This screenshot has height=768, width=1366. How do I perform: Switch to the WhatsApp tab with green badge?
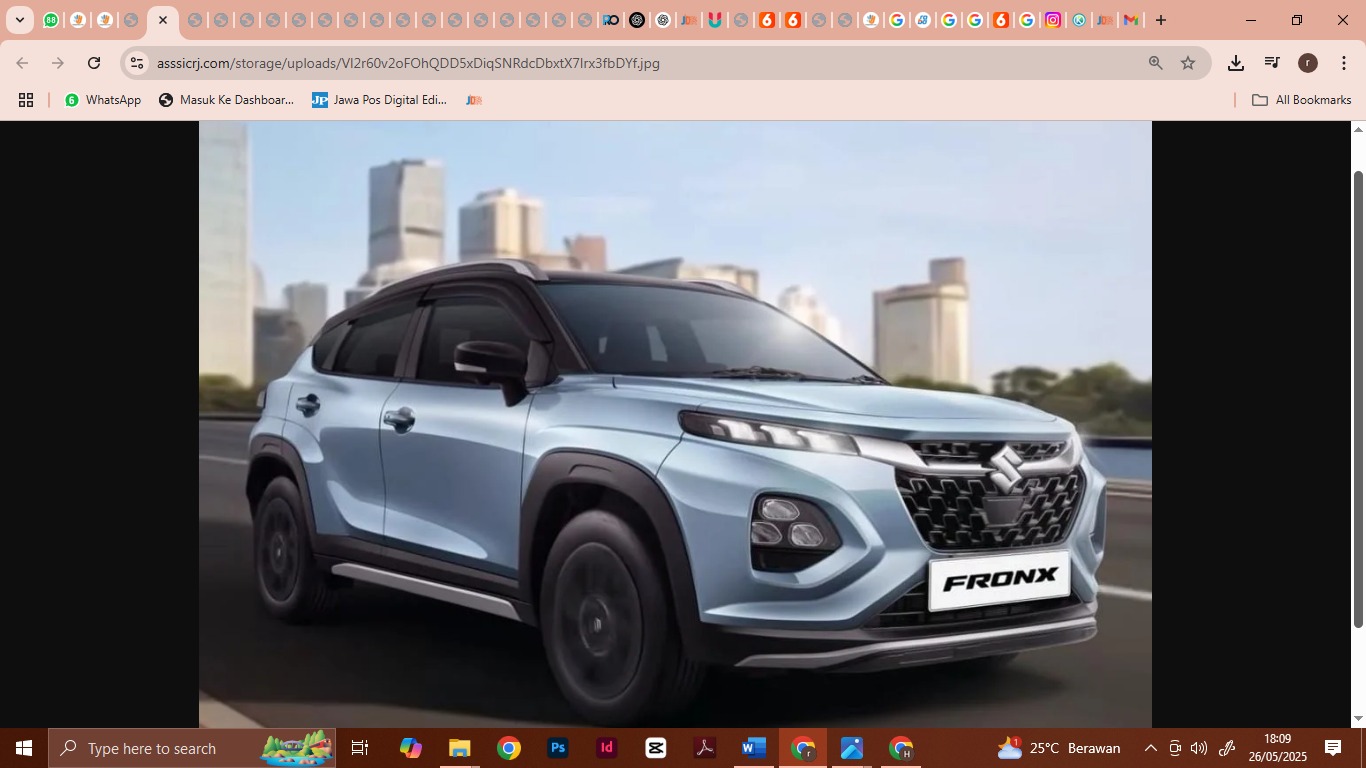tap(51, 20)
